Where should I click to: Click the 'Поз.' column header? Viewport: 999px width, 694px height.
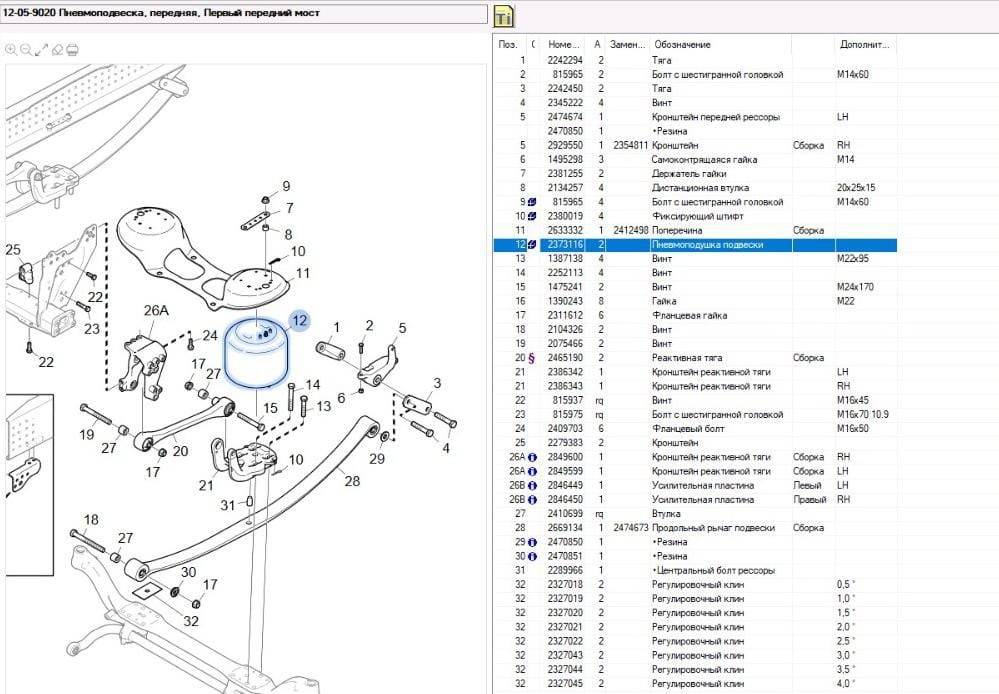tap(508, 45)
